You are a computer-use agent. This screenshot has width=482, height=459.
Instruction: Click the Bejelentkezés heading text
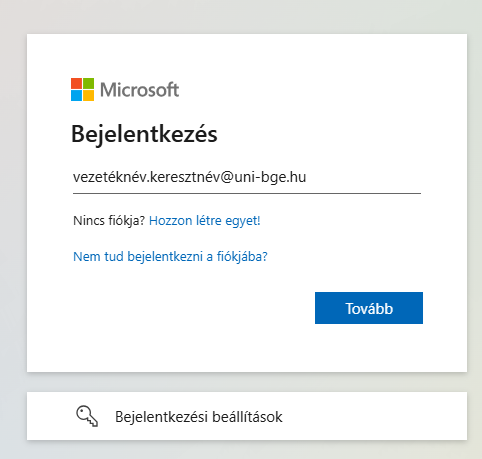coord(144,134)
